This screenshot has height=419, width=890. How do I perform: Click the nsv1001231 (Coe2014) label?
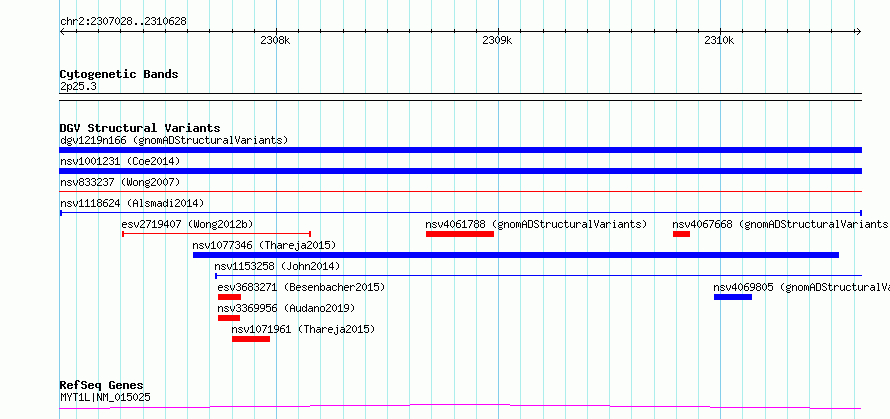click(120, 161)
